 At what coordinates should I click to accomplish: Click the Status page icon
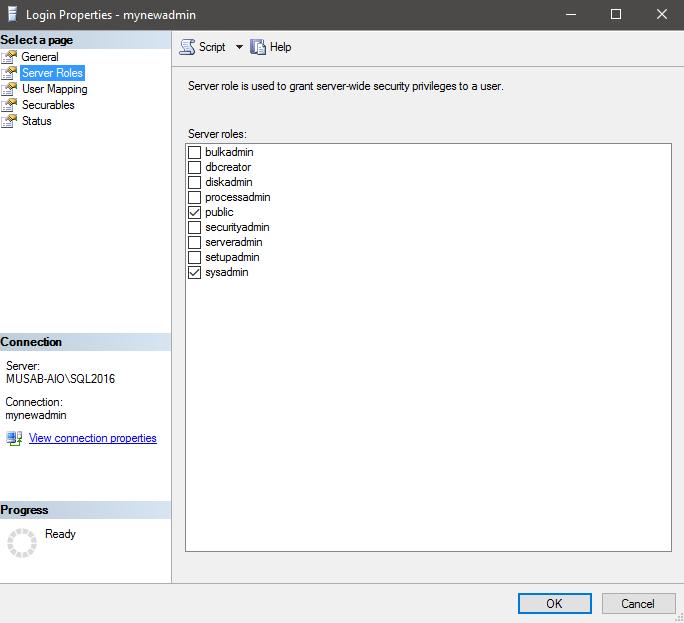(9, 121)
